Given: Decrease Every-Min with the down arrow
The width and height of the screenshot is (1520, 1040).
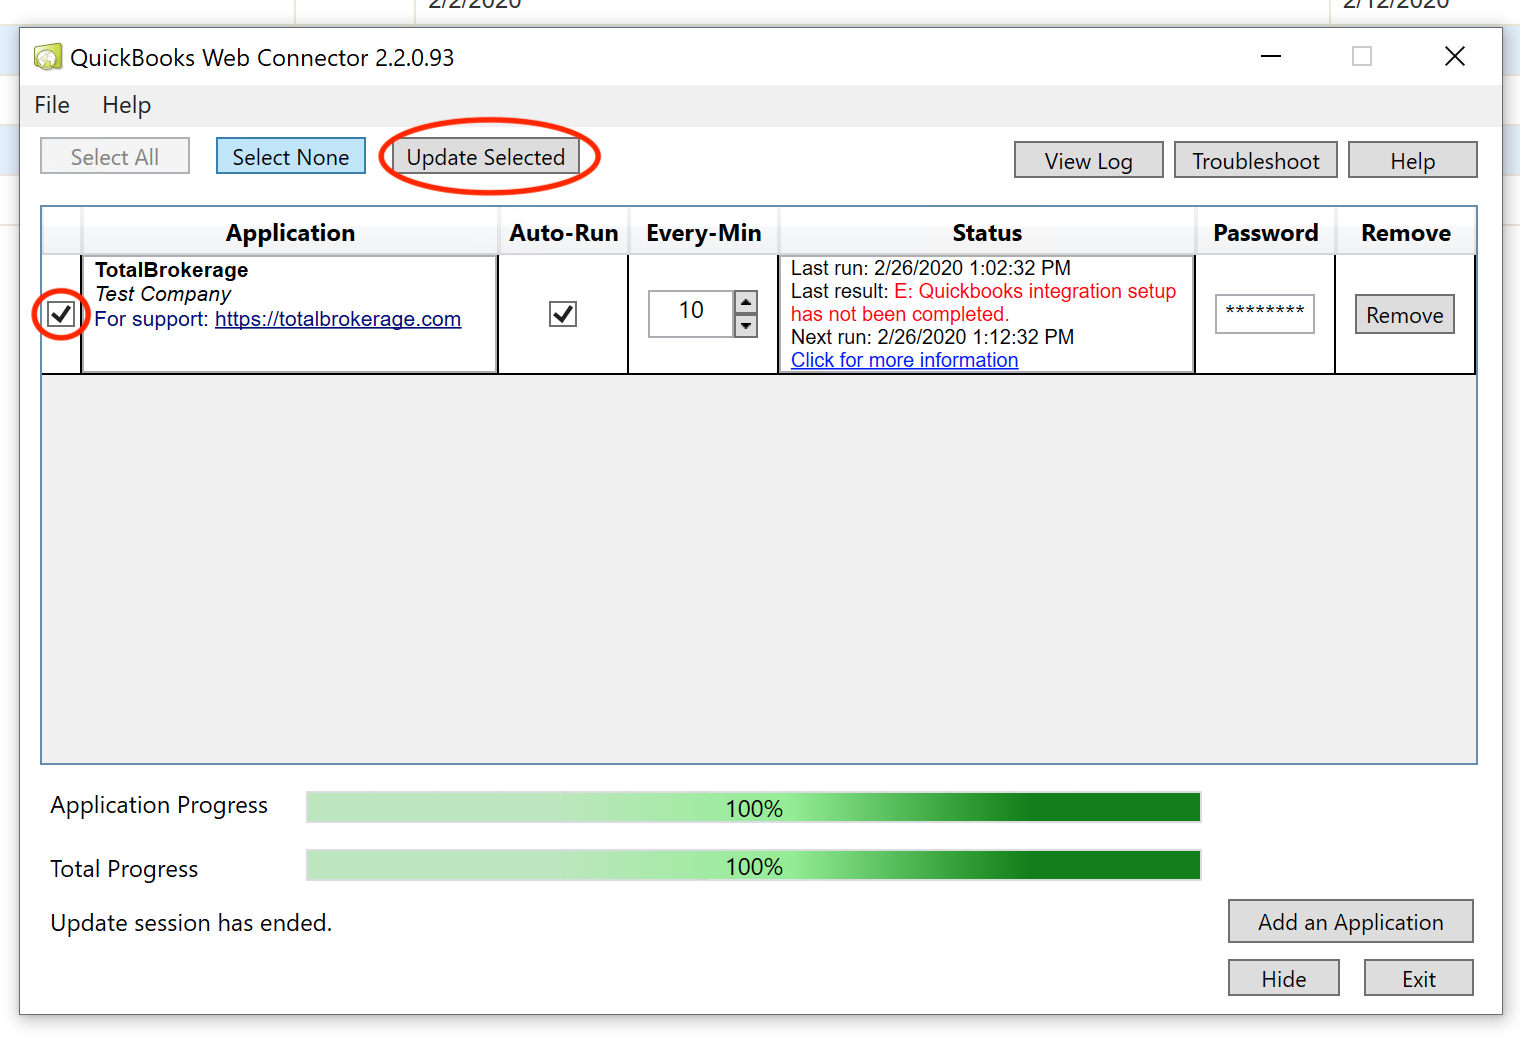Looking at the screenshot, I should [746, 326].
